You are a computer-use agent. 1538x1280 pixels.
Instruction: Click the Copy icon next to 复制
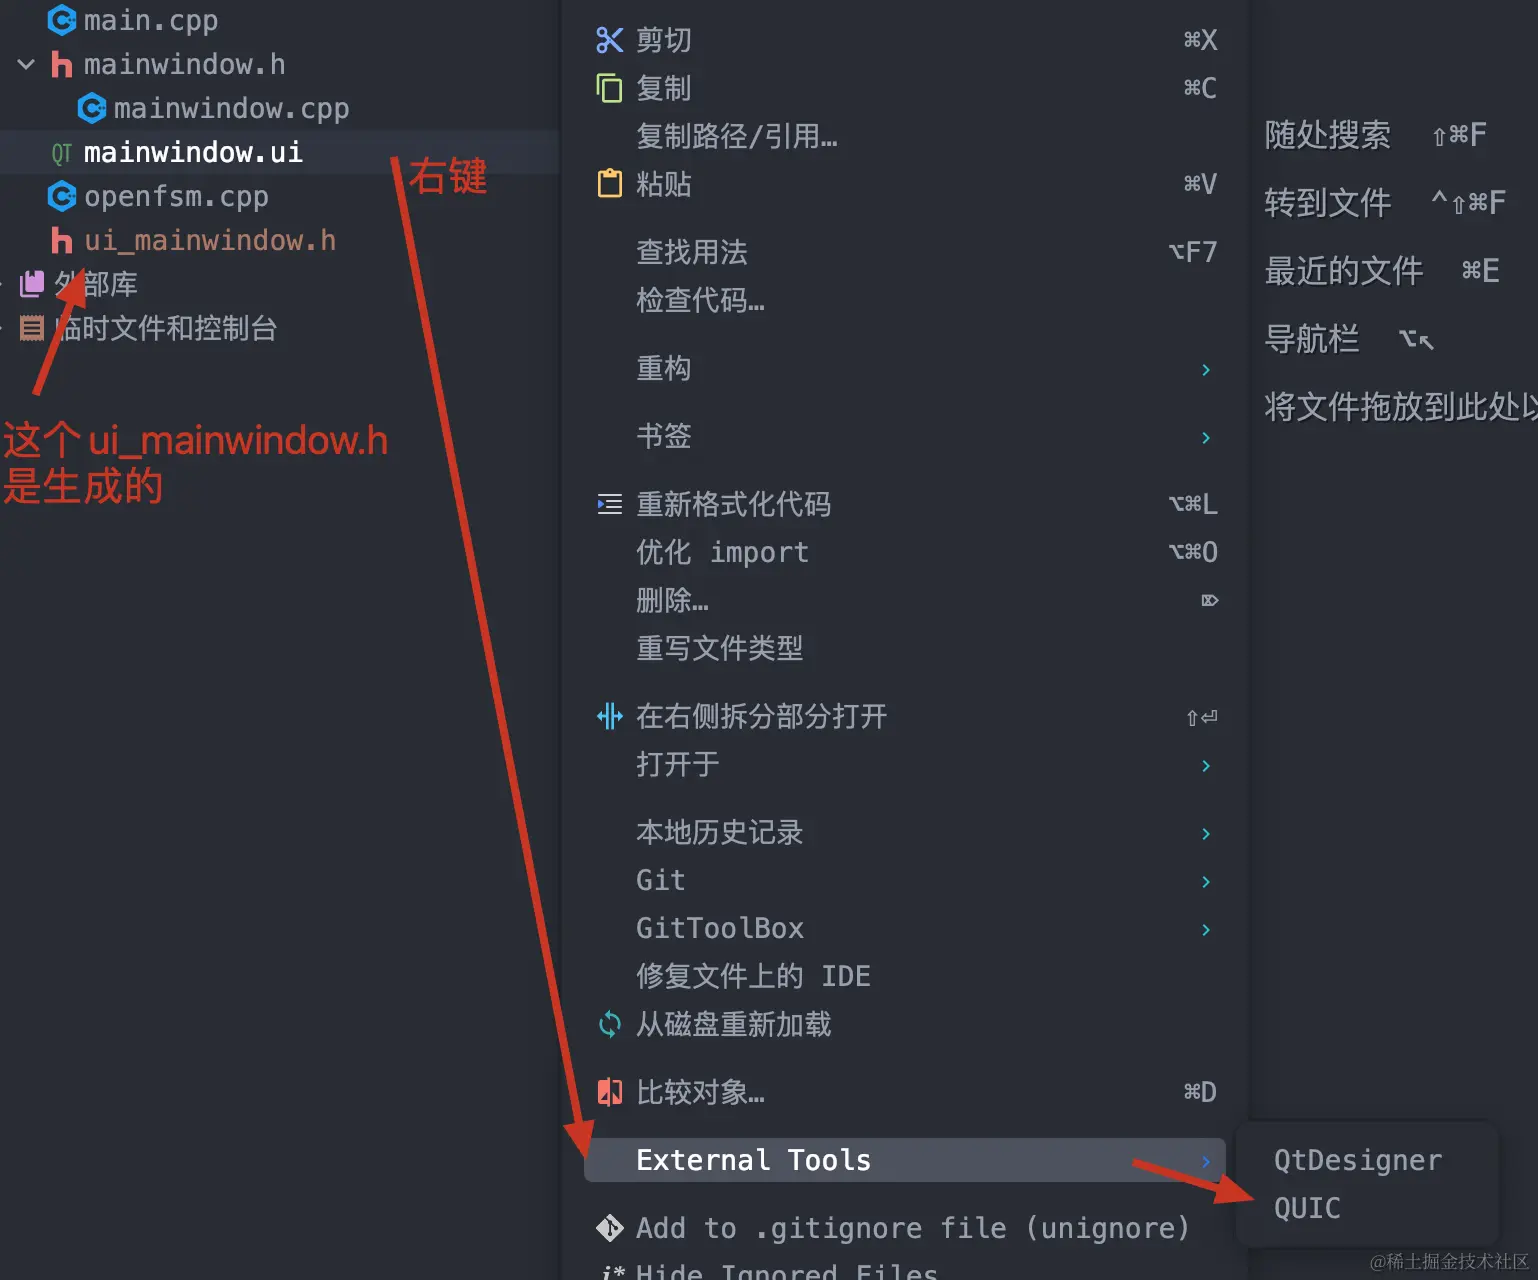tap(610, 88)
